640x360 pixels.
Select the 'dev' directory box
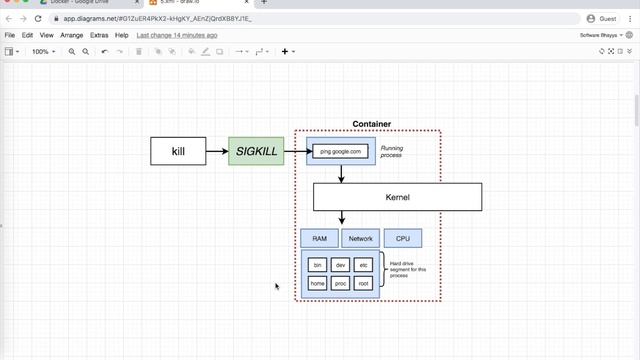tap(340, 265)
